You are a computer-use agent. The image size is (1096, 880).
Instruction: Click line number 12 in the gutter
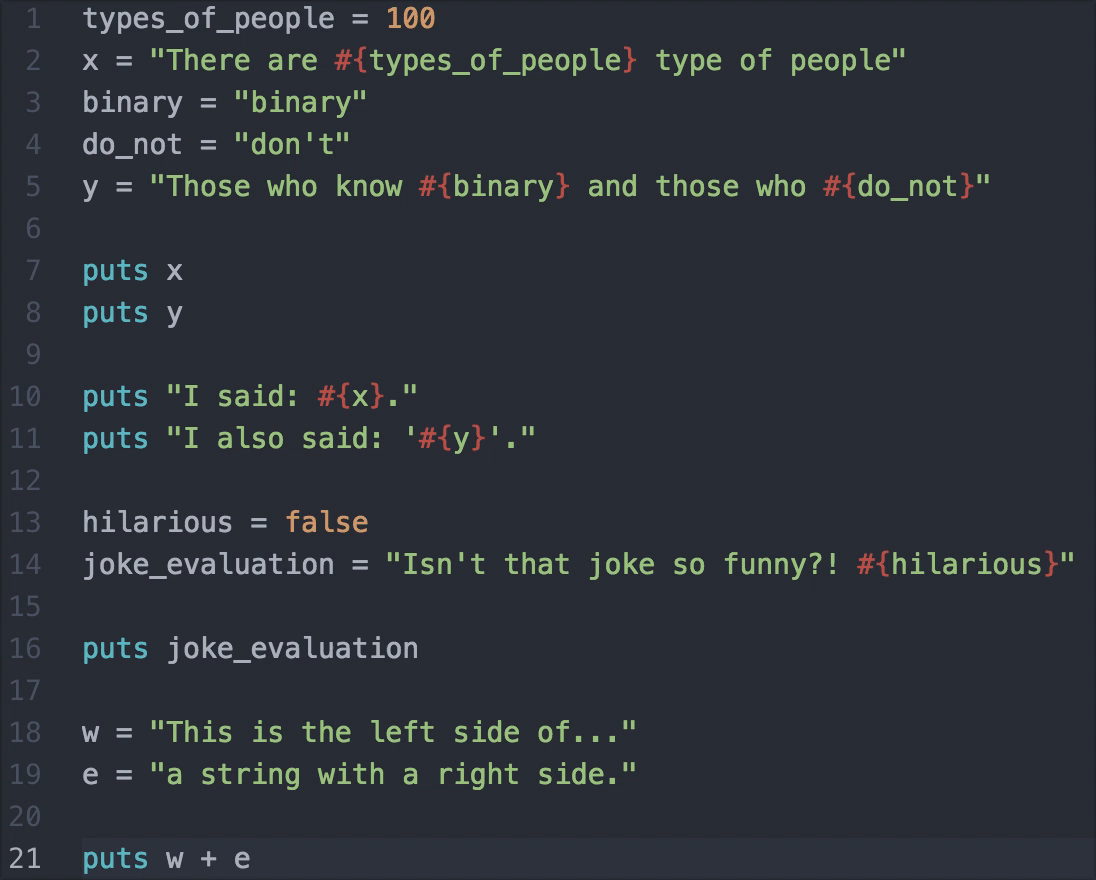(x=25, y=480)
